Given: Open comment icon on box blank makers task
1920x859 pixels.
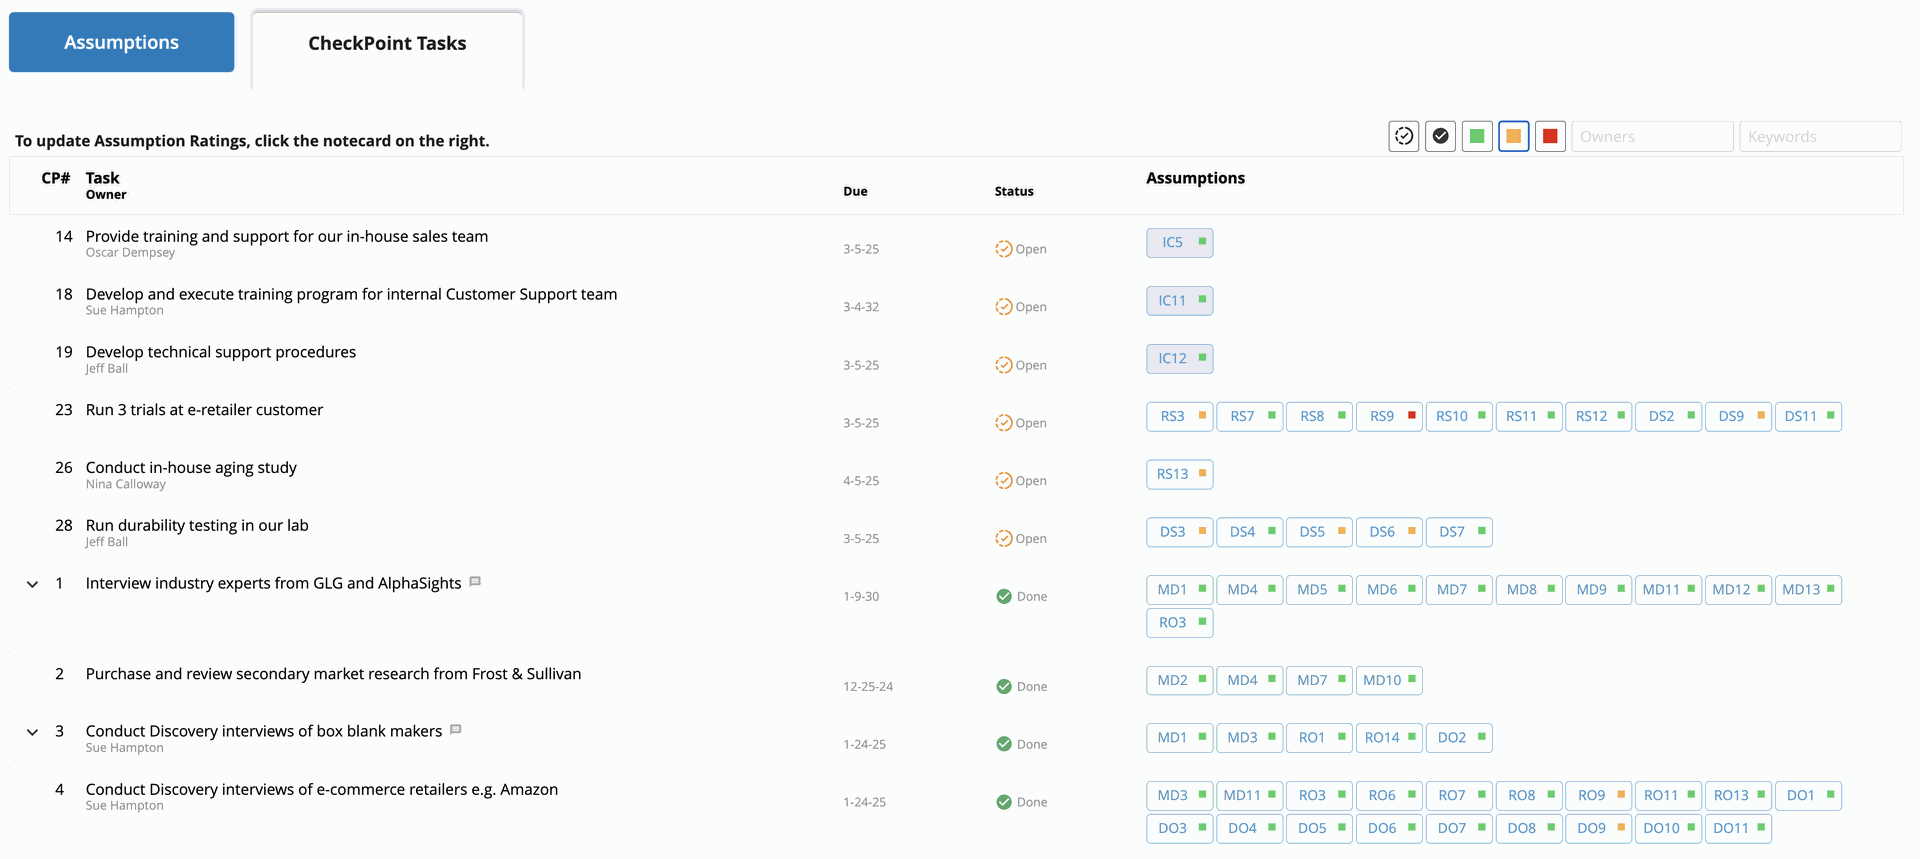Looking at the screenshot, I should click(x=456, y=729).
